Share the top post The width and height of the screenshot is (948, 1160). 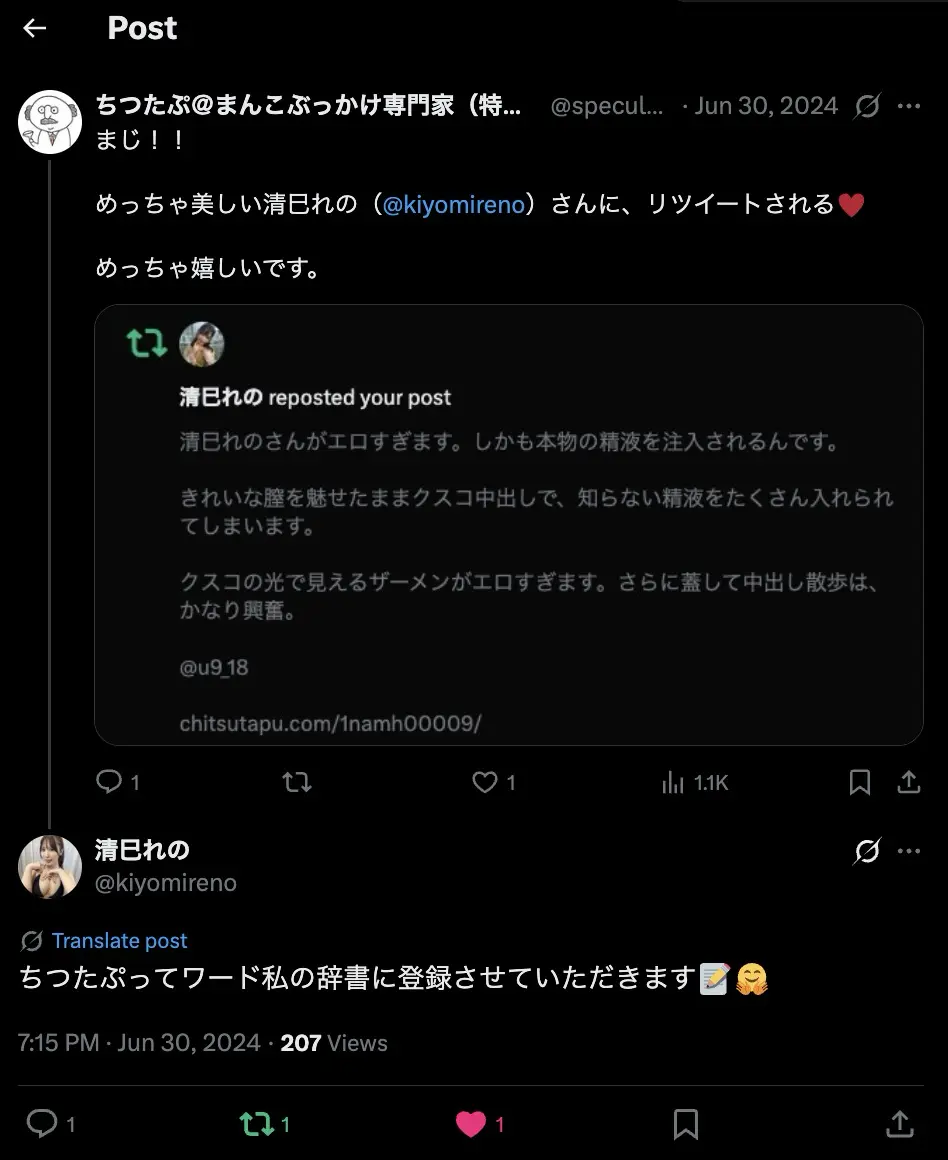point(909,782)
